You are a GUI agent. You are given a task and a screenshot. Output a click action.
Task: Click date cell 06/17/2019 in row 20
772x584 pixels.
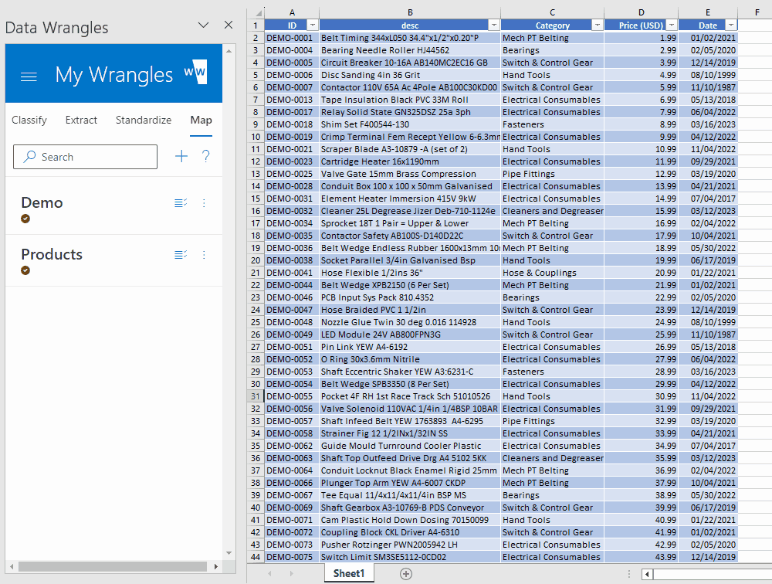tap(708, 260)
